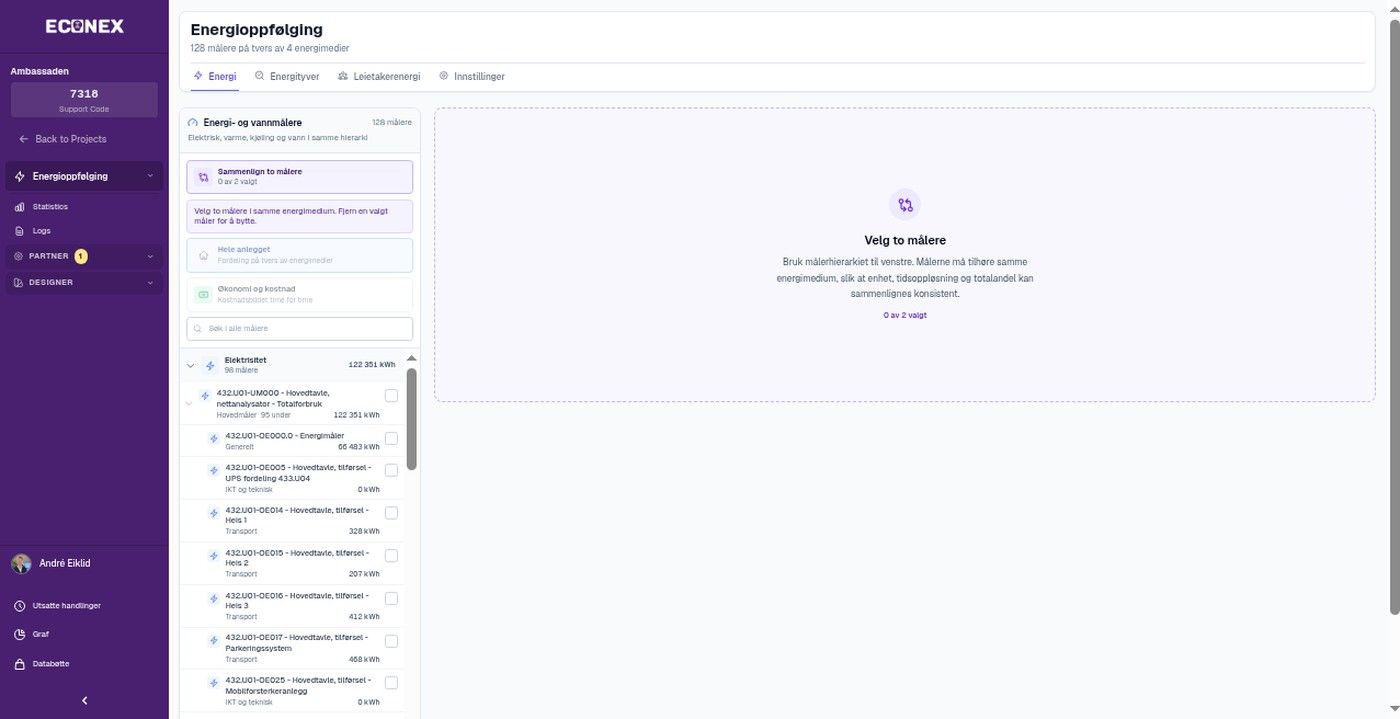Click the Sammenlign to målere button
Screen dimensions: 1400x719
point(299,177)
